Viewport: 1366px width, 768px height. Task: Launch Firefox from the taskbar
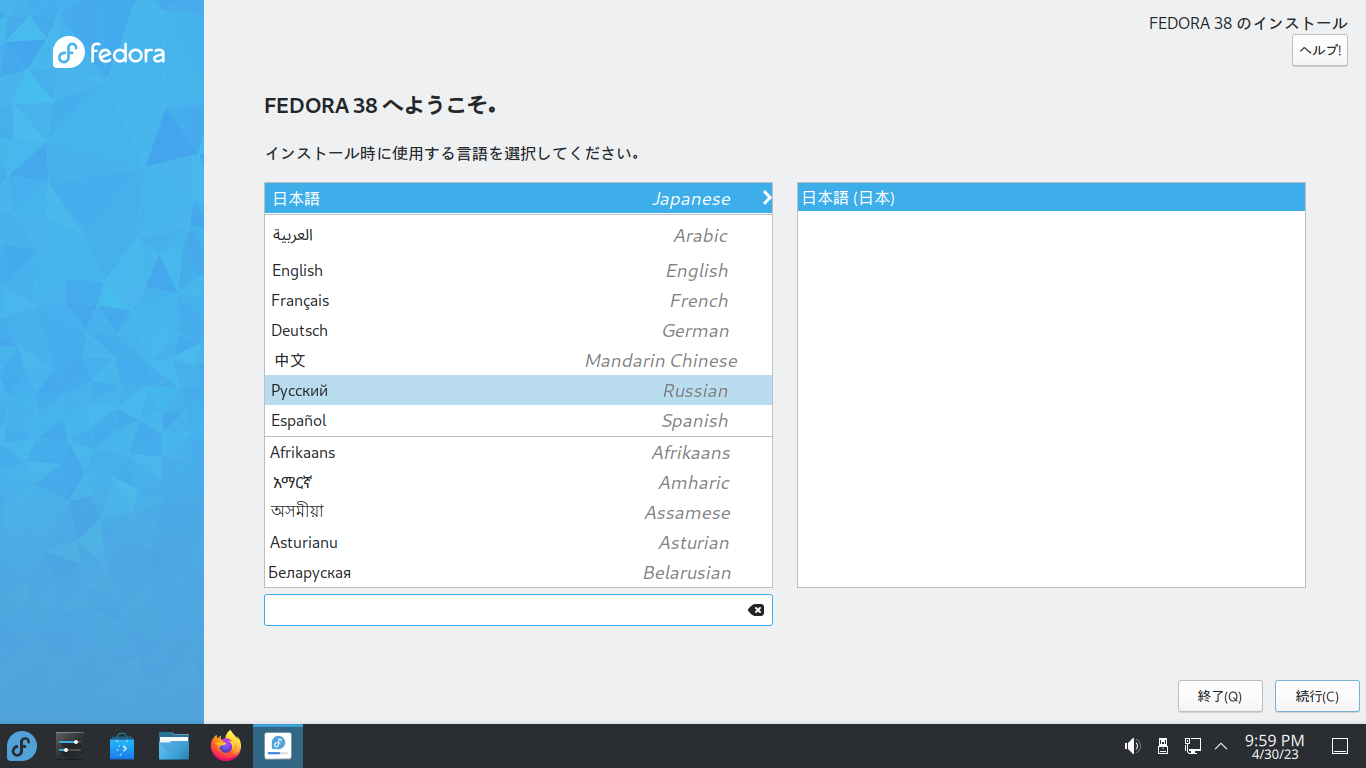click(226, 746)
